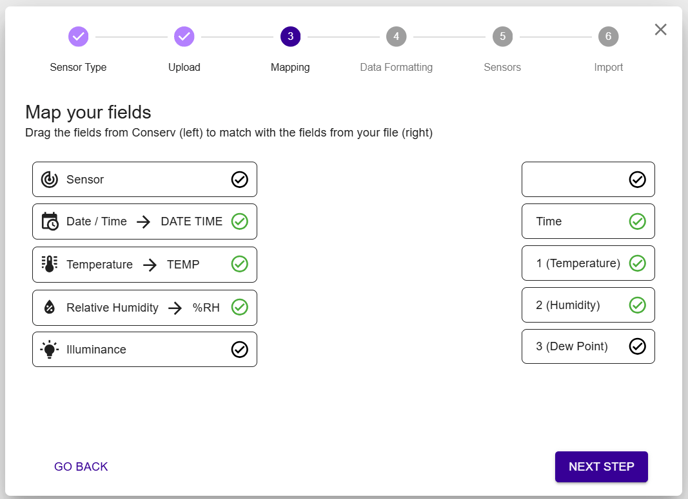Click the black checkmark on Sensor field
688x499 pixels.
pyautogui.click(x=239, y=180)
